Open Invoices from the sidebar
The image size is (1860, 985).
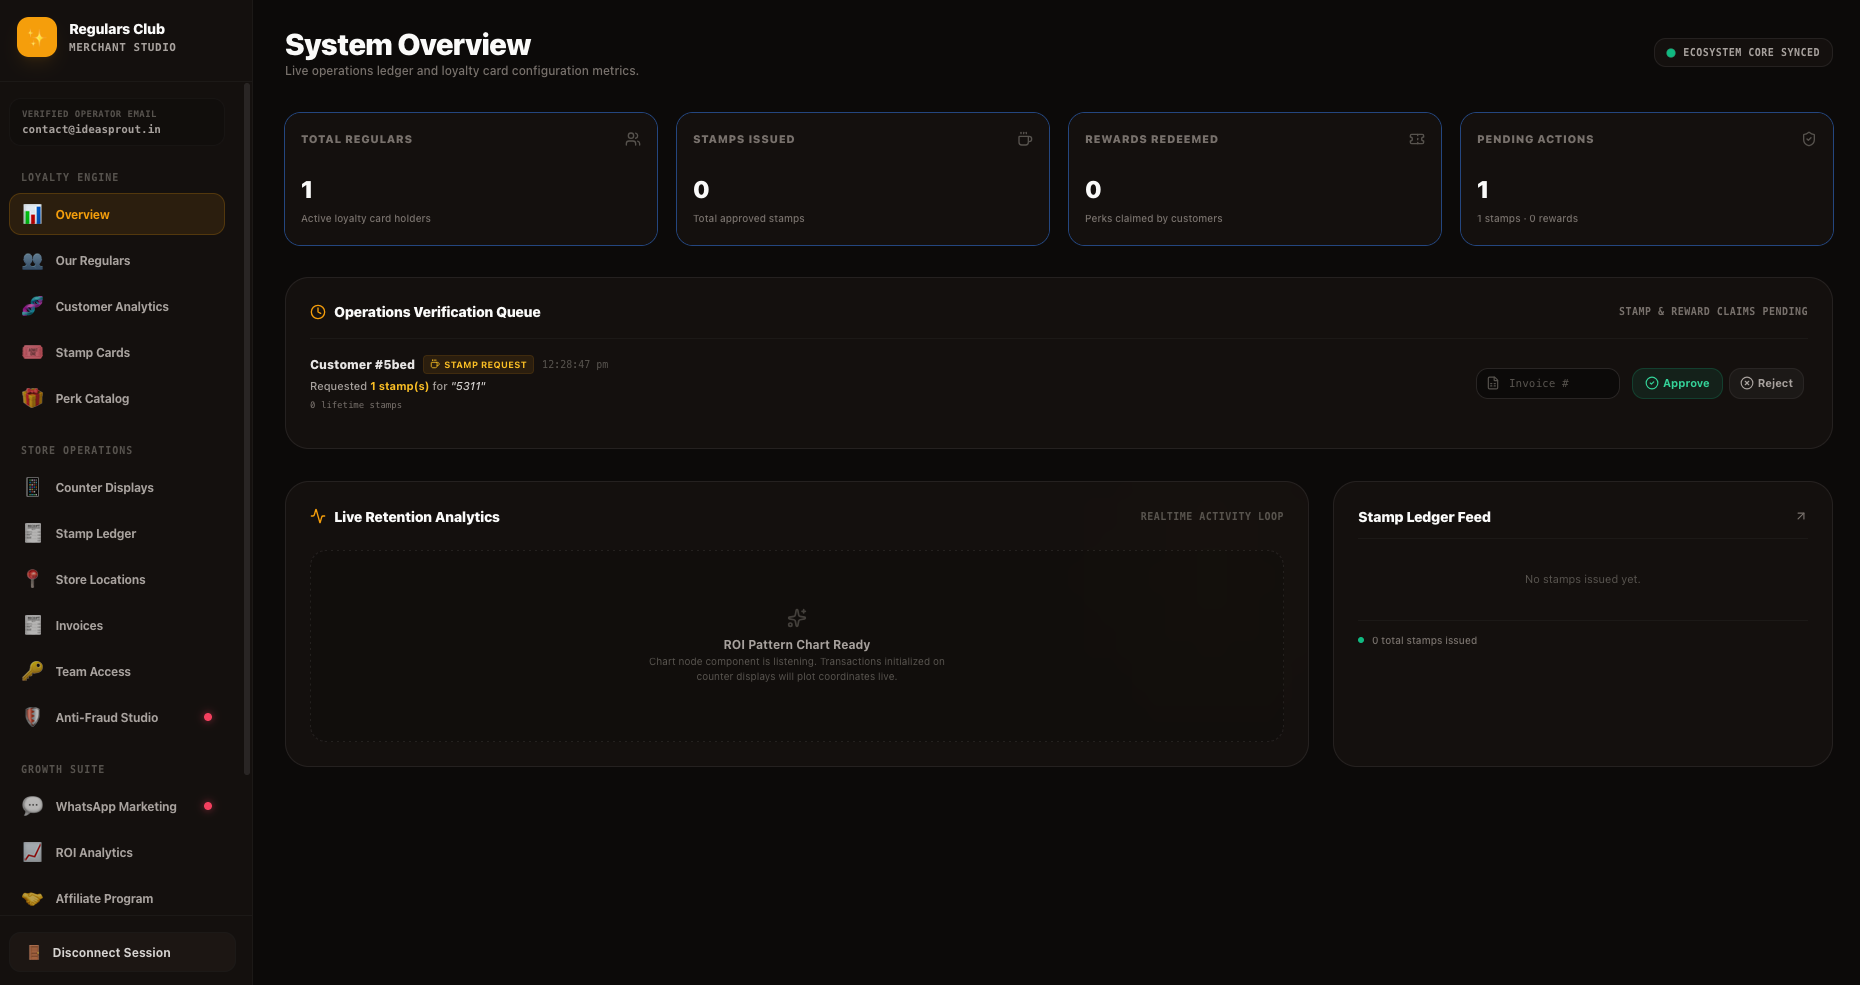(117, 625)
